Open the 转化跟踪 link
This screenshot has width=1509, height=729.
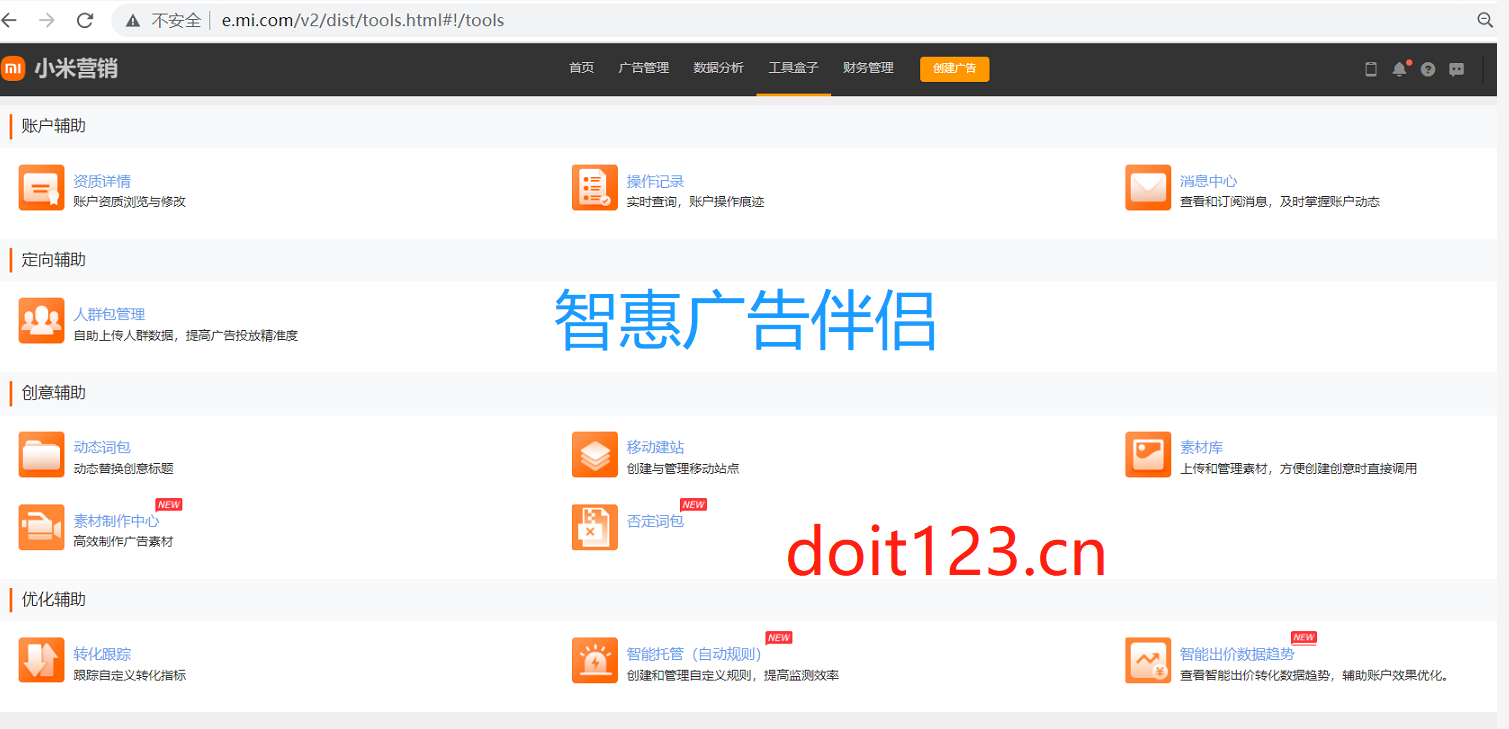(x=102, y=654)
